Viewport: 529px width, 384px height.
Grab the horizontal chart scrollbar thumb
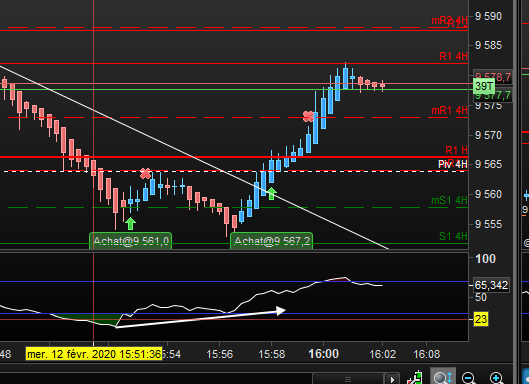click(x=348, y=379)
